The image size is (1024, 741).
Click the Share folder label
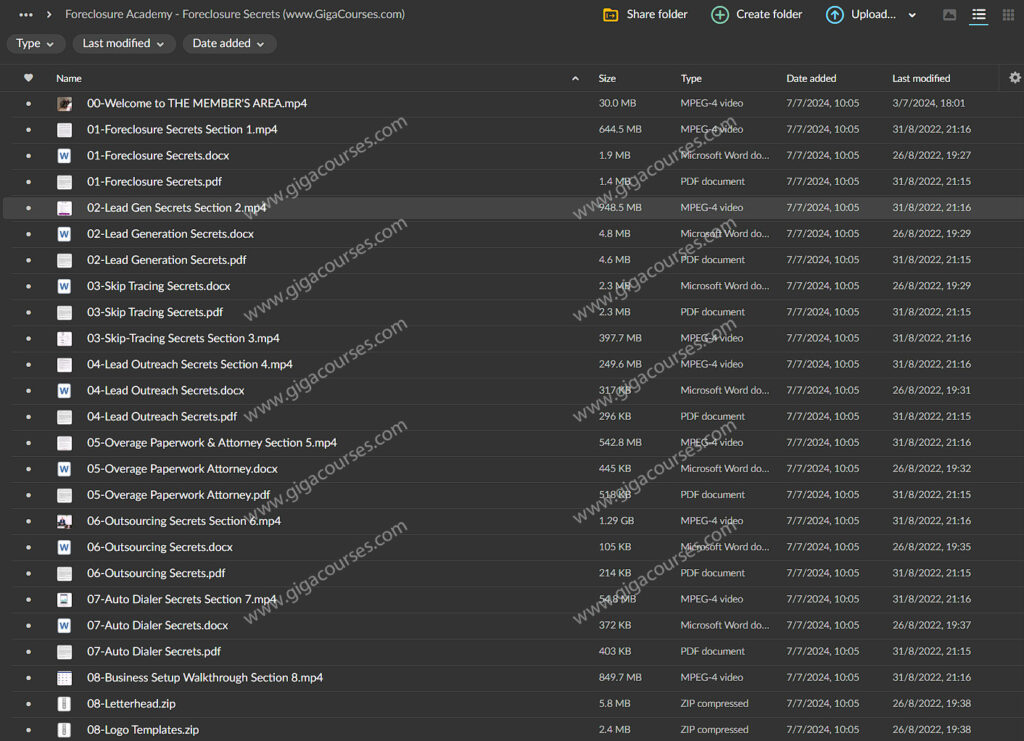tap(657, 14)
